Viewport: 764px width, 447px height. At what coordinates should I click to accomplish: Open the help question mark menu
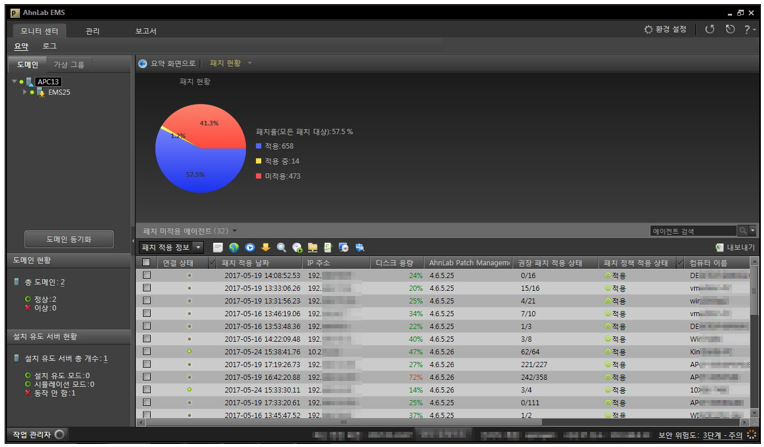pyautogui.click(x=749, y=30)
